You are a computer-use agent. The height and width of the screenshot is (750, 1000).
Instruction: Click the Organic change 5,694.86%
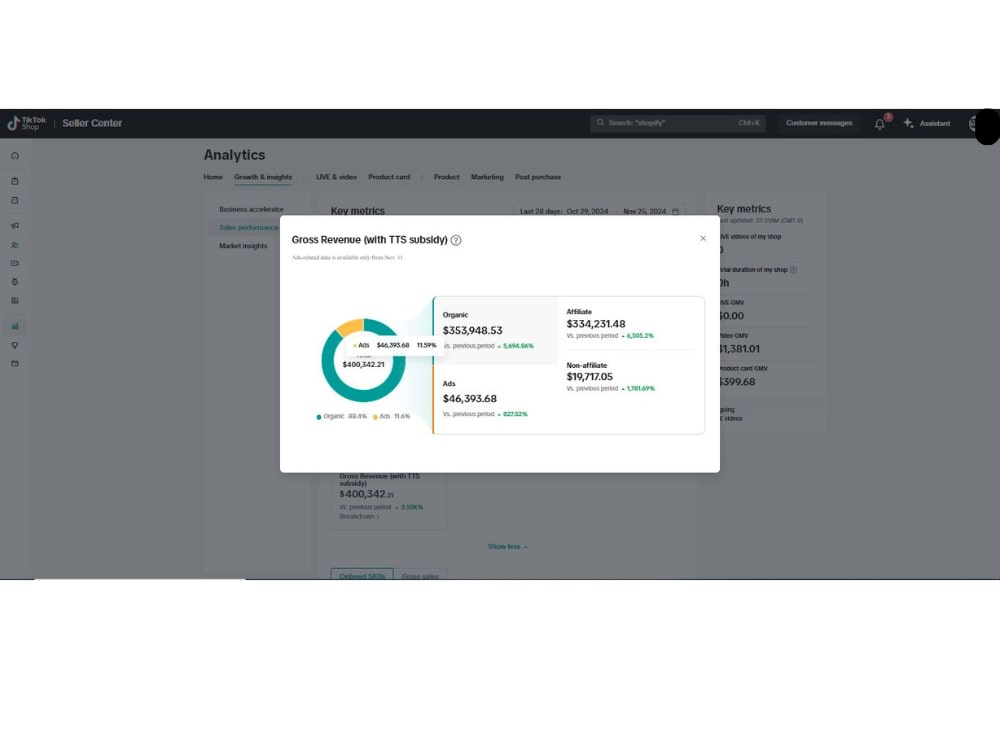click(x=518, y=346)
